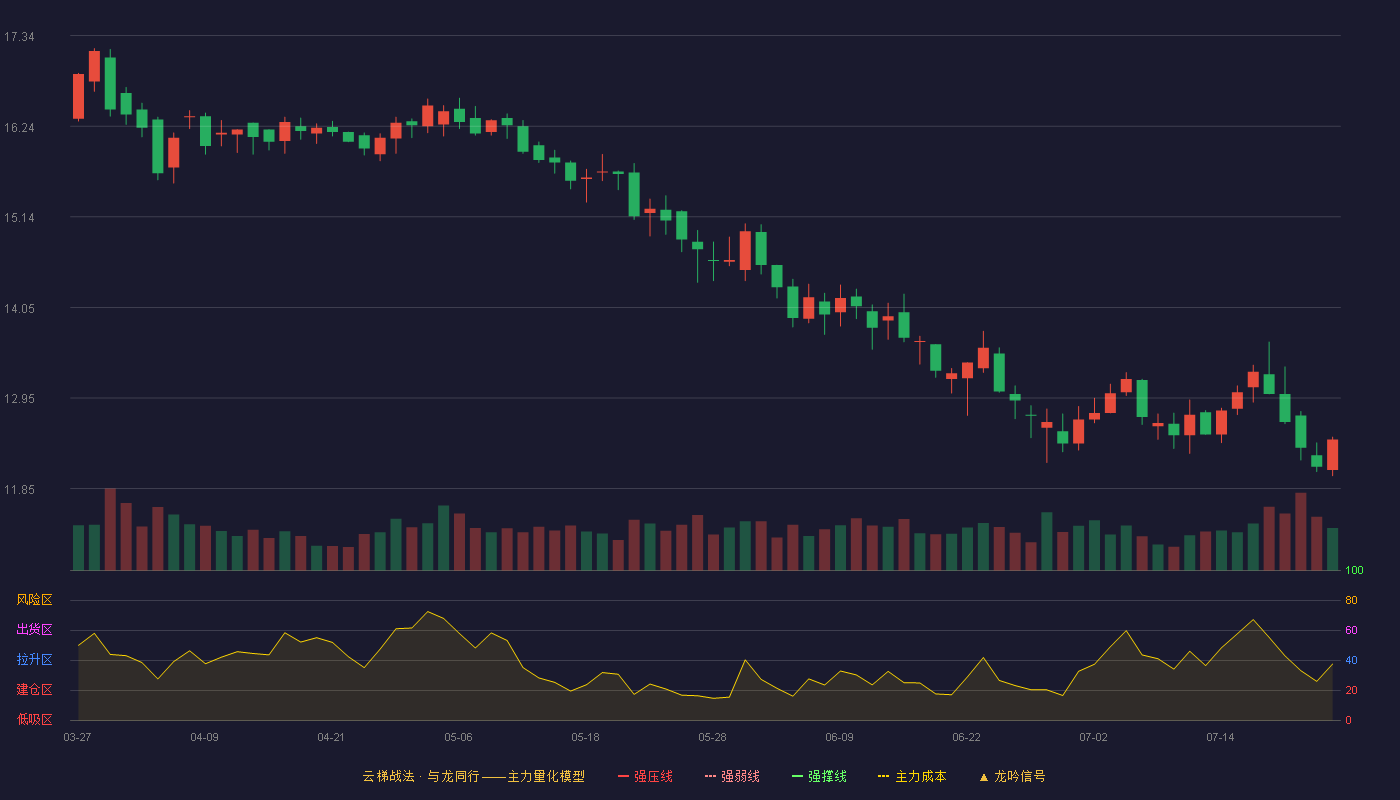Select the 建仓区 zone label

pyautogui.click(x=34, y=690)
